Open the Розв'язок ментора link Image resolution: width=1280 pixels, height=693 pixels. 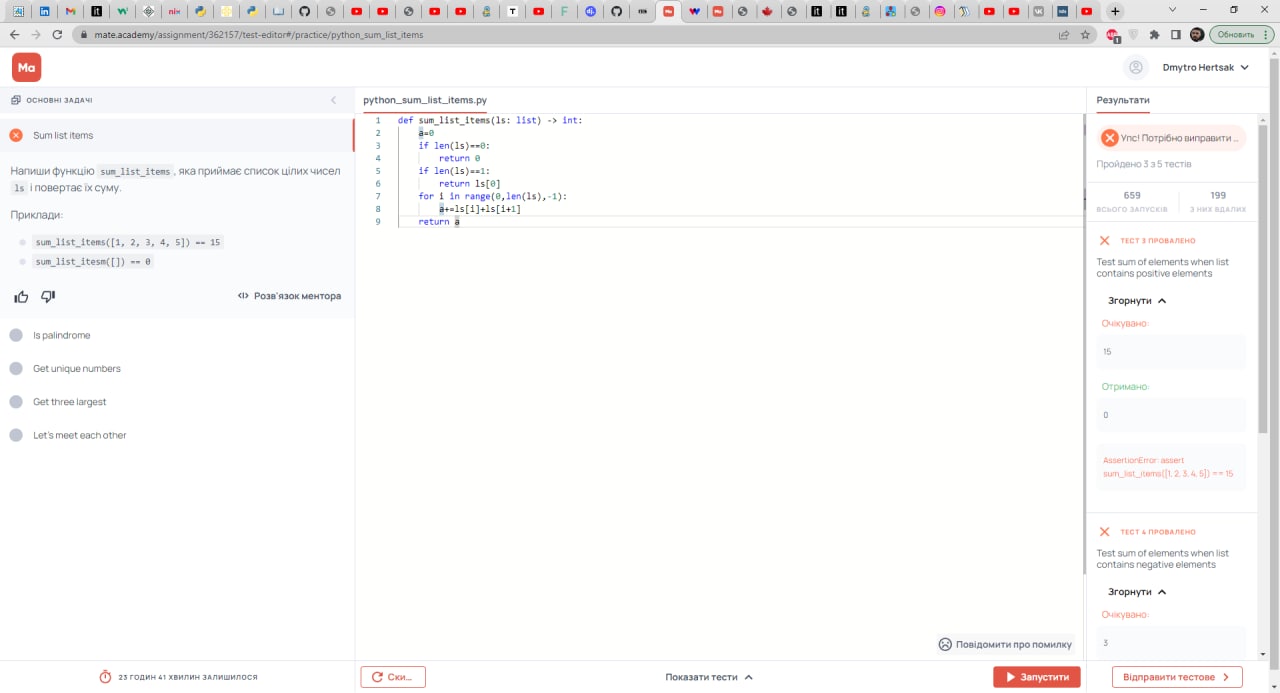(x=290, y=296)
